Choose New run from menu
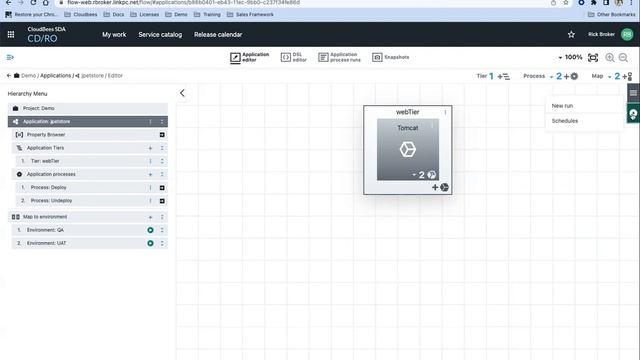The image size is (640, 360). pos(562,106)
